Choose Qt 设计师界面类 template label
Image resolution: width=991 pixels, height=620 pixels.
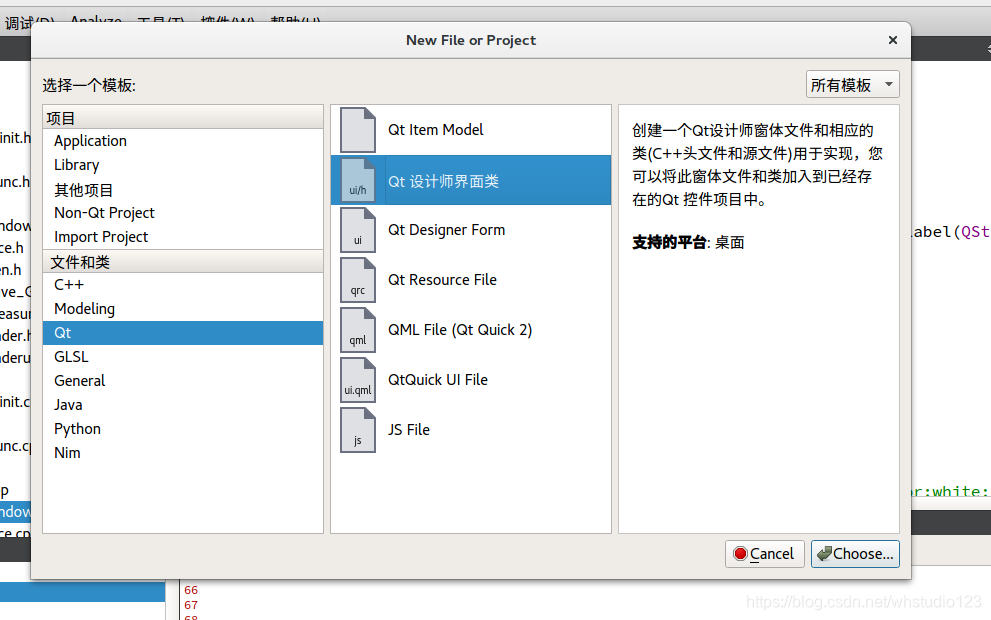[x=443, y=181]
